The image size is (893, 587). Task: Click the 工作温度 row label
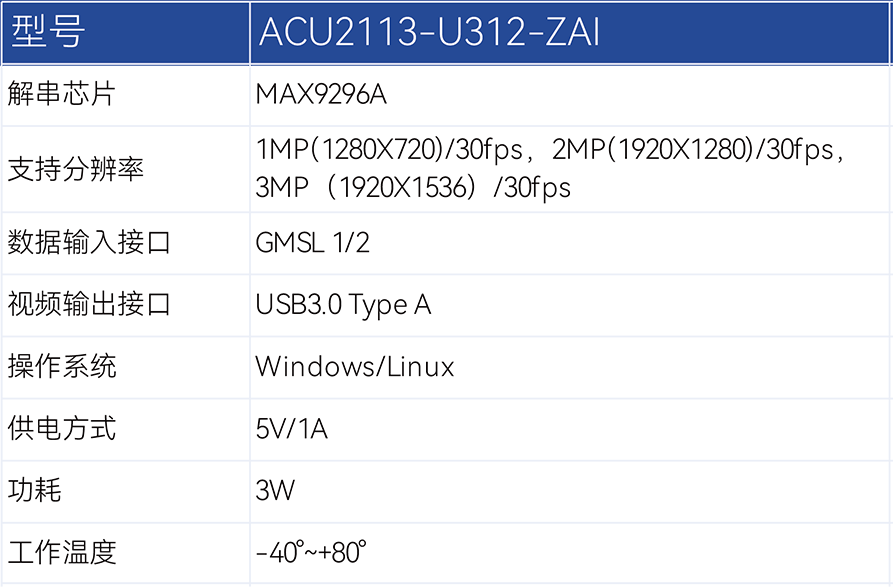click(62, 551)
